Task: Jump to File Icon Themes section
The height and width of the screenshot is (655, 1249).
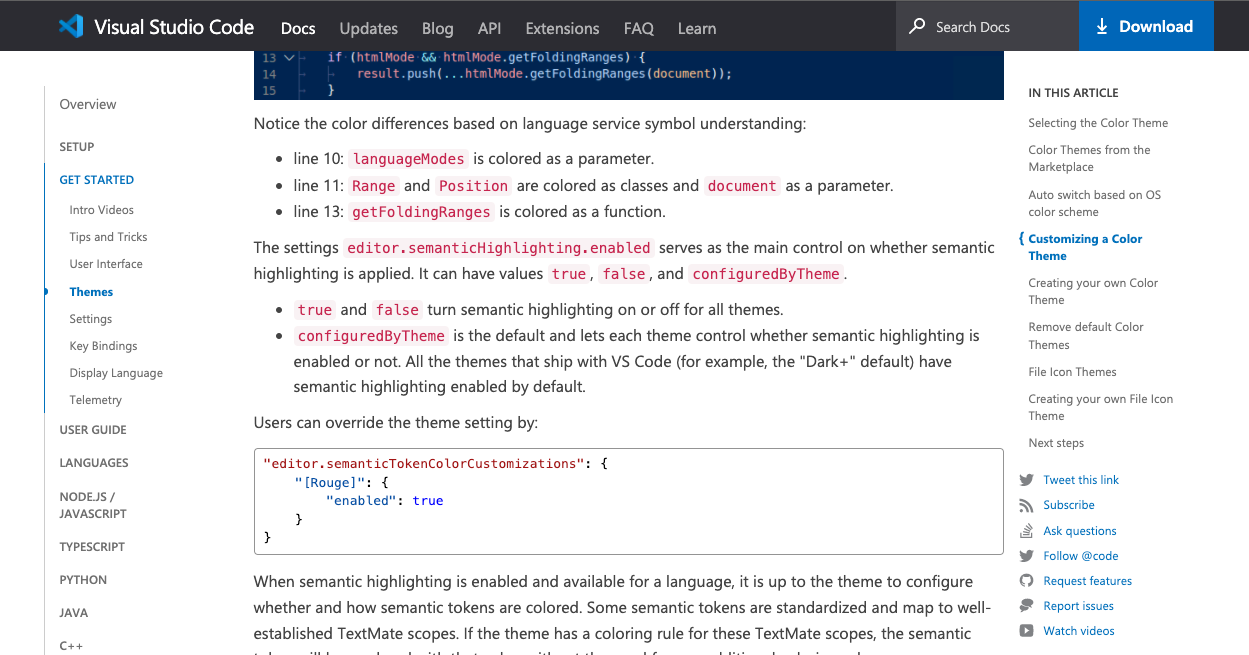Action: click(1072, 372)
